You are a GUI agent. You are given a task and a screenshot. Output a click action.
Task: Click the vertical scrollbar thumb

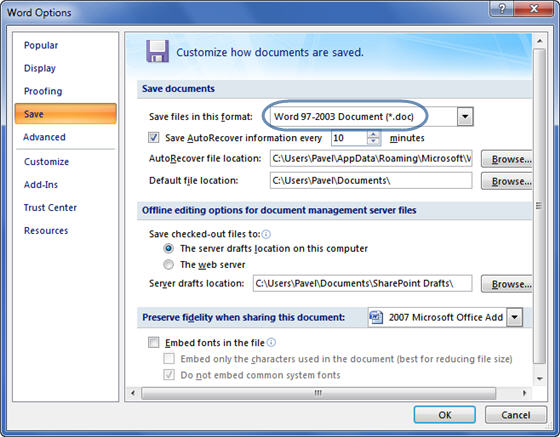pos(539,206)
